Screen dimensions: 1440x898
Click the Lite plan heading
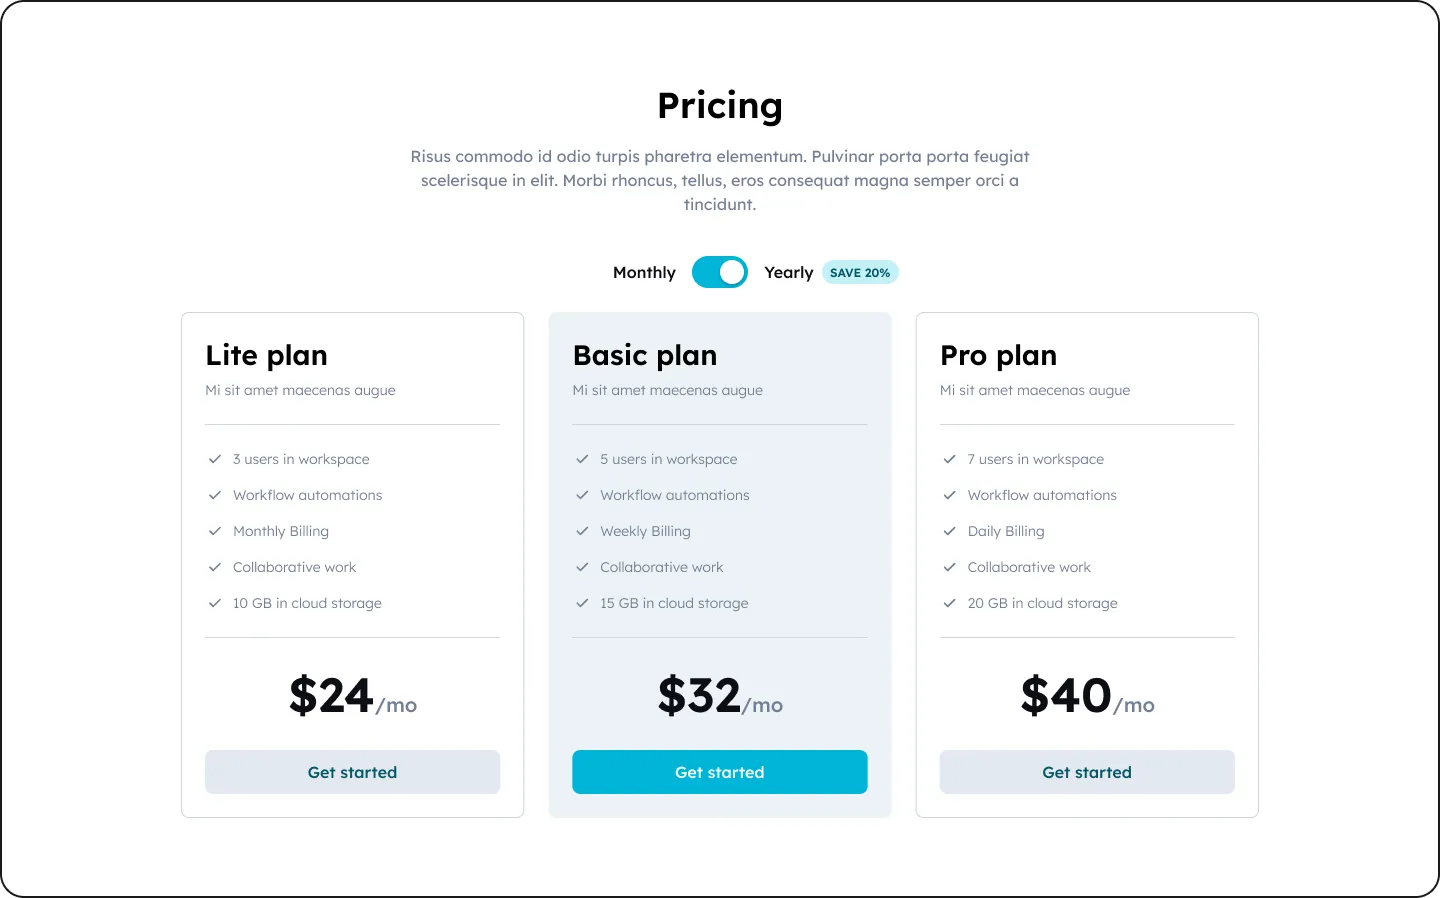tap(266, 355)
